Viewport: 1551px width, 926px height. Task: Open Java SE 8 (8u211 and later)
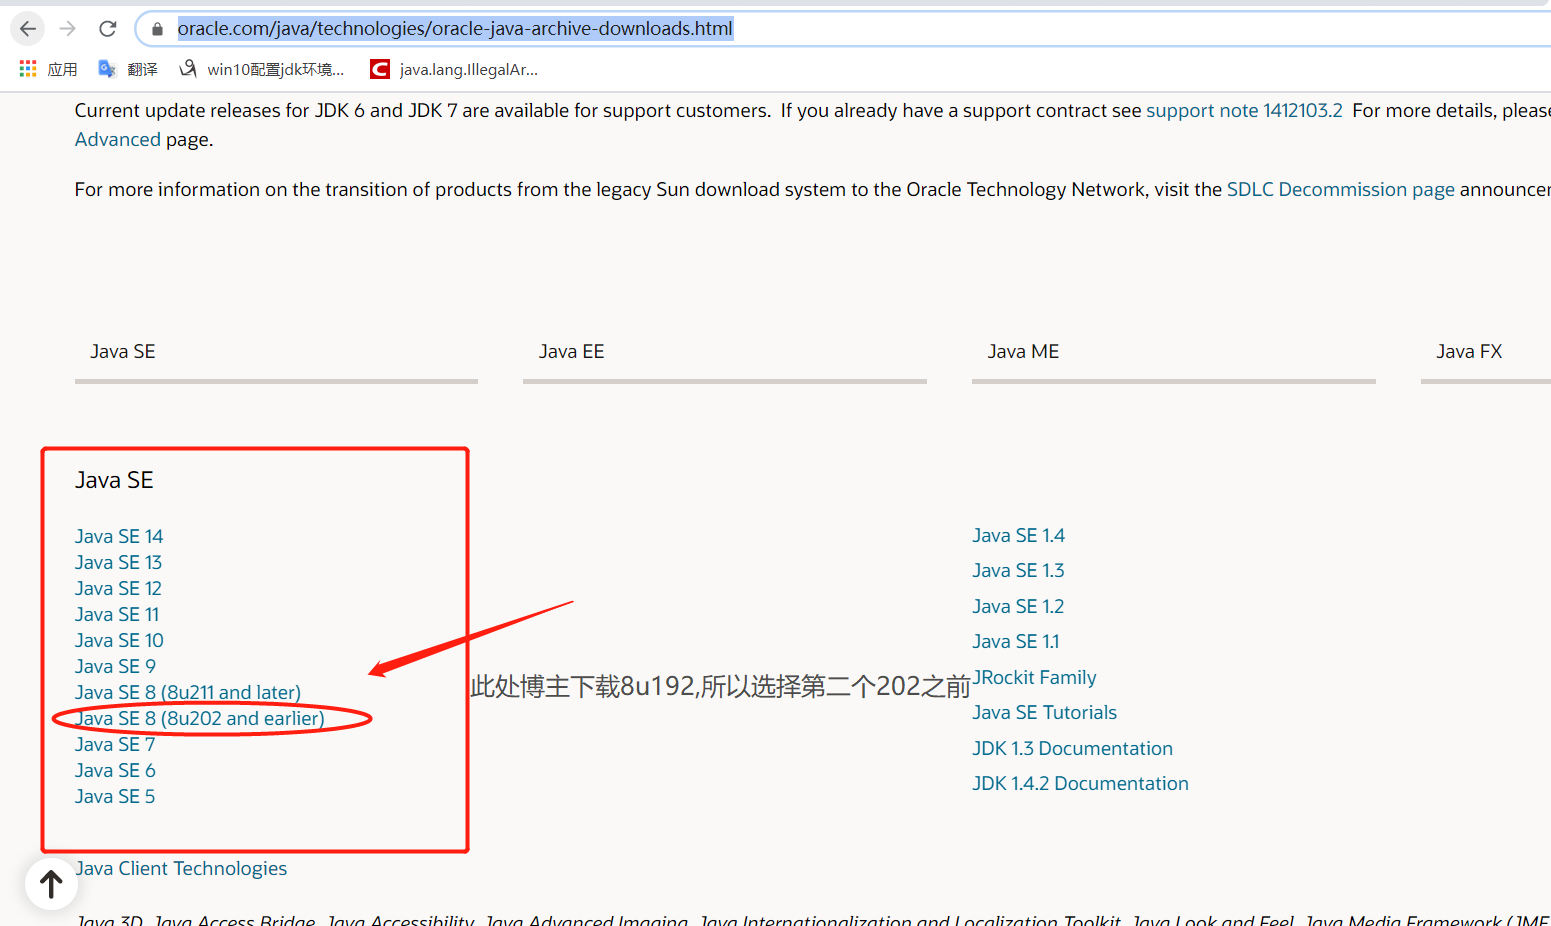(x=187, y=692)
